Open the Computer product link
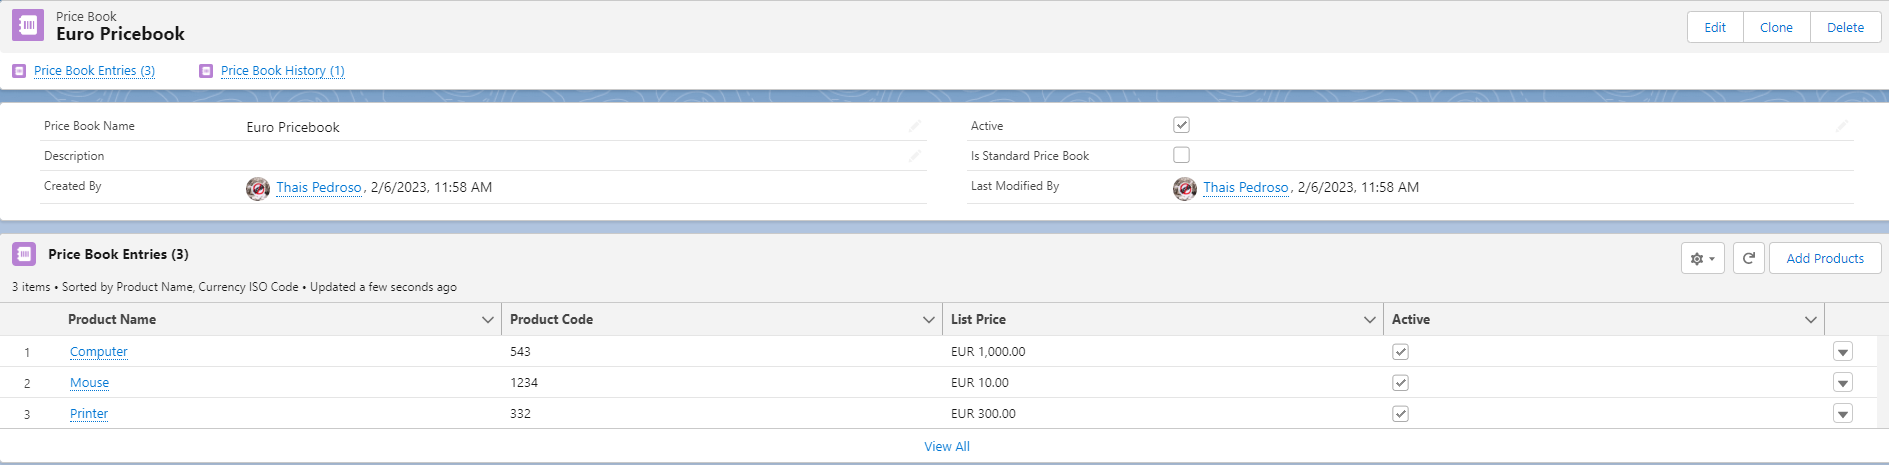 99,352
